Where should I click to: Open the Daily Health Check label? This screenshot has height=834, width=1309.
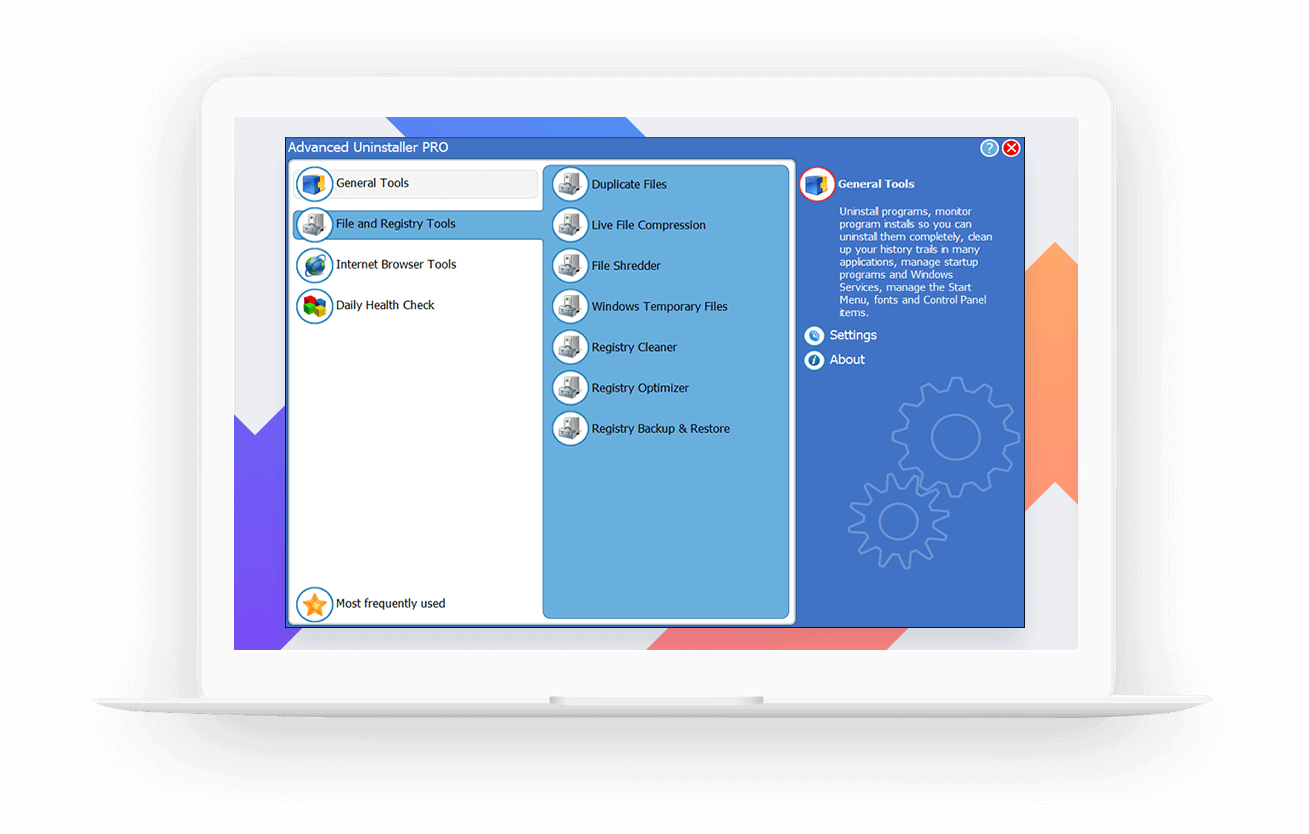385,305
